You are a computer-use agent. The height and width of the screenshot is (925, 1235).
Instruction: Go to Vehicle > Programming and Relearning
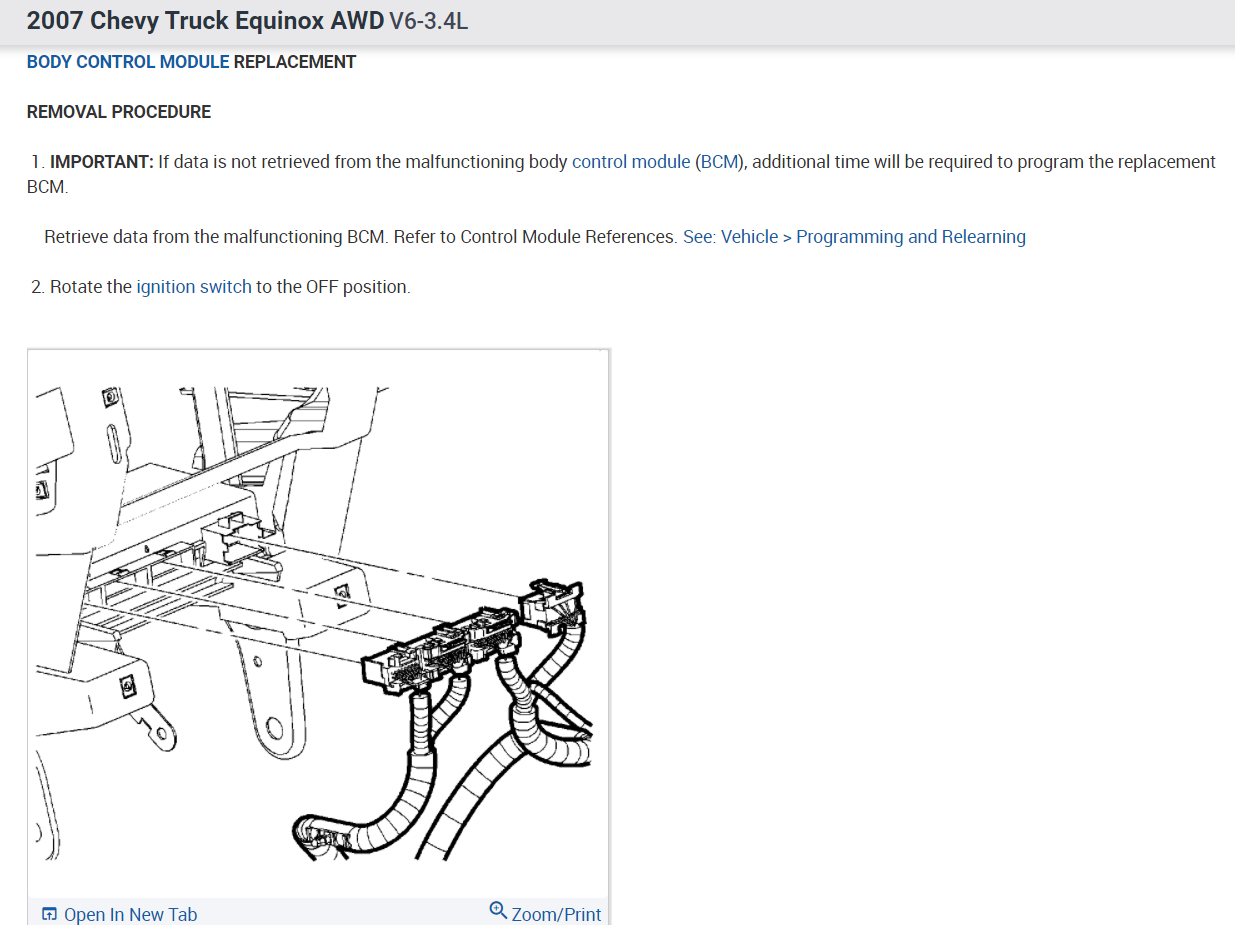pos(873,237)
